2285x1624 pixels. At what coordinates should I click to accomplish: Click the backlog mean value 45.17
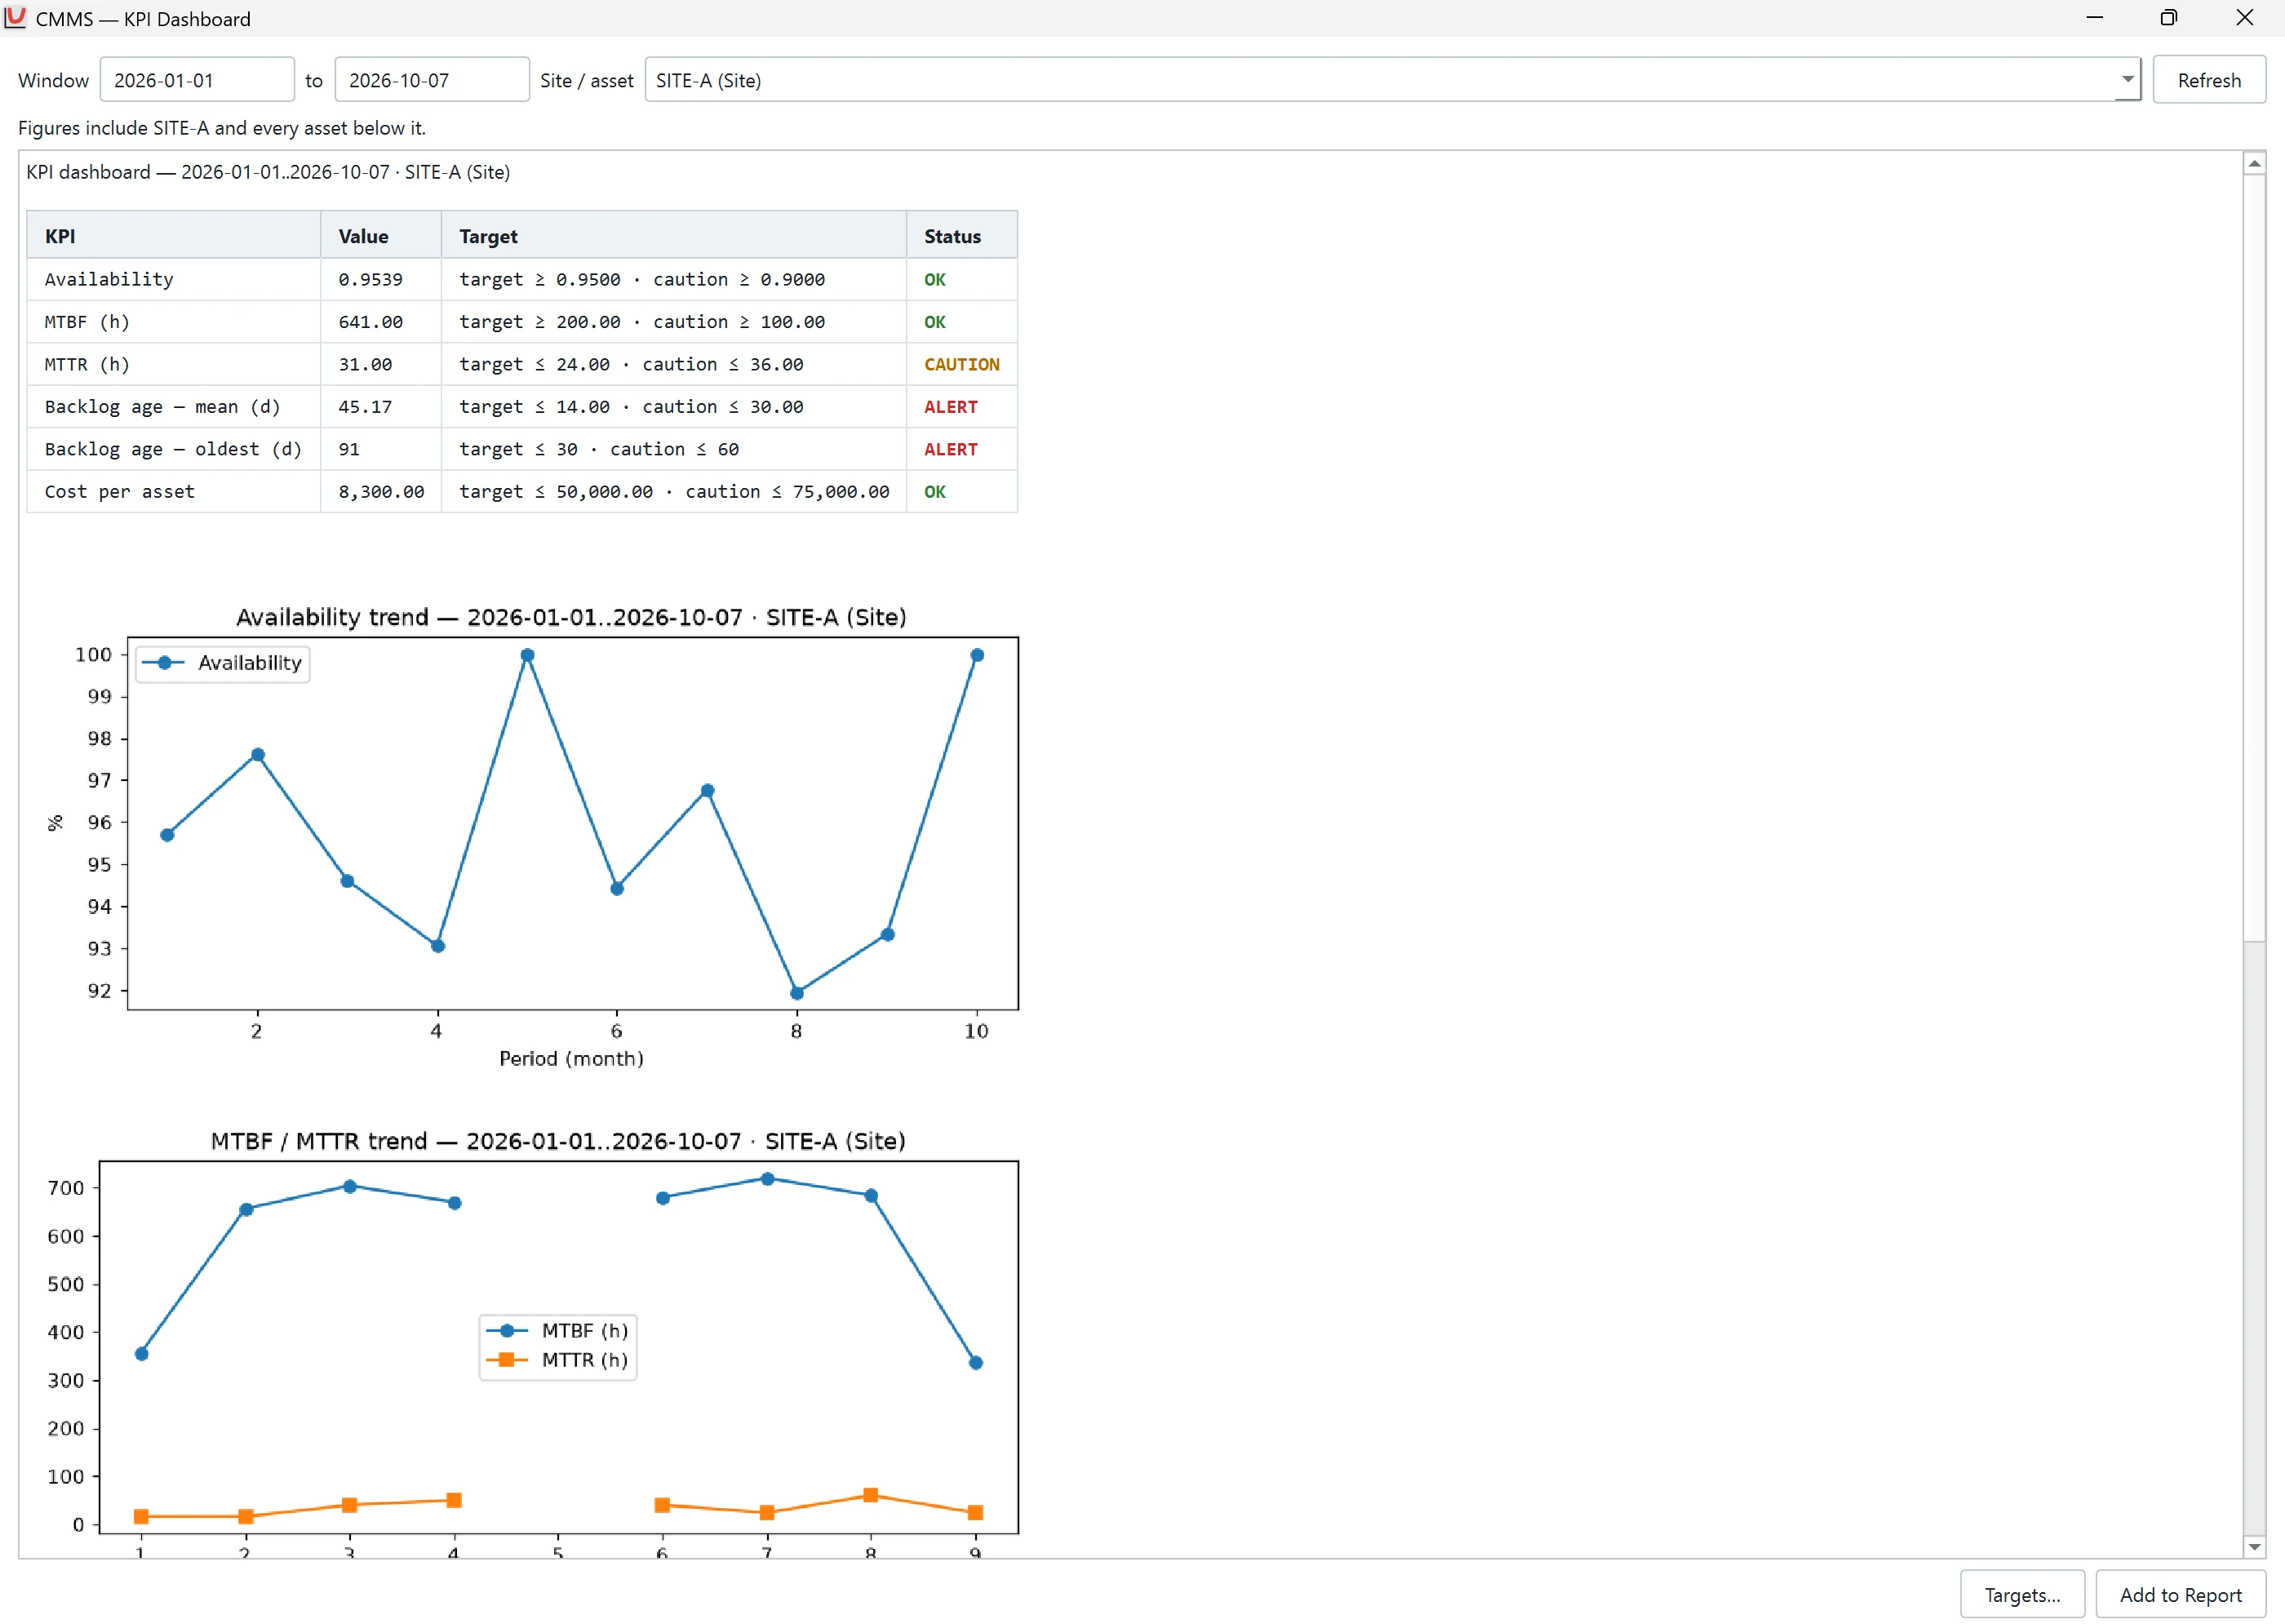click(365, 407)
